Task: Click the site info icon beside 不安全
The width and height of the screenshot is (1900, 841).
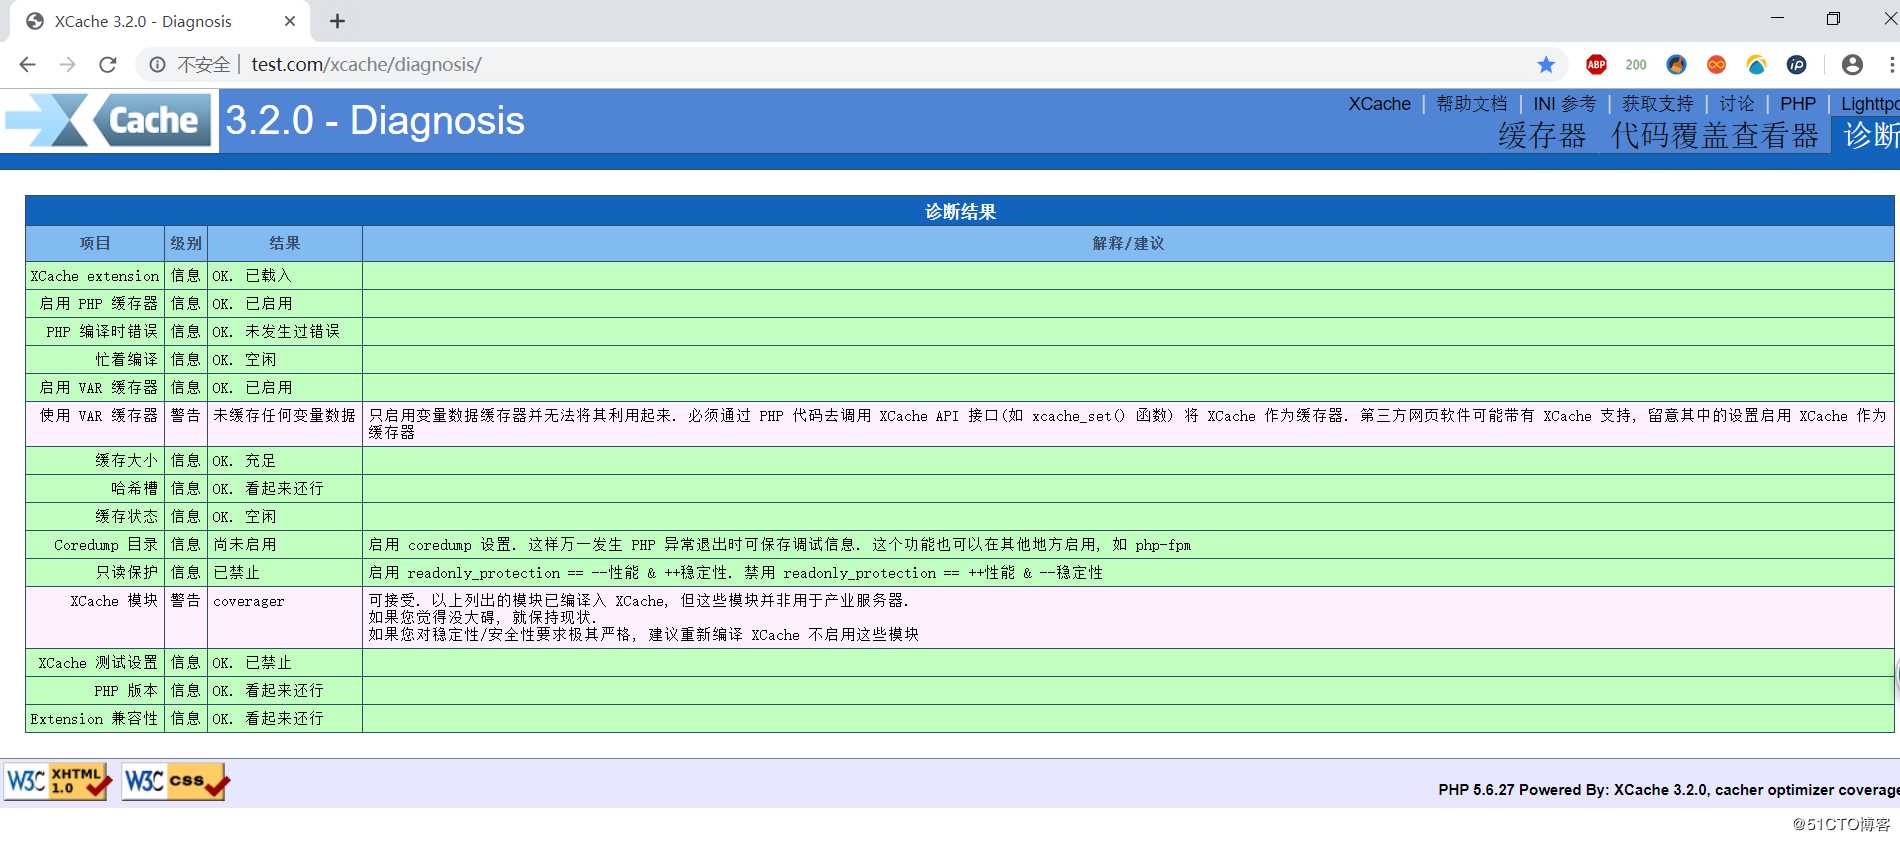Action: point(157,64)
